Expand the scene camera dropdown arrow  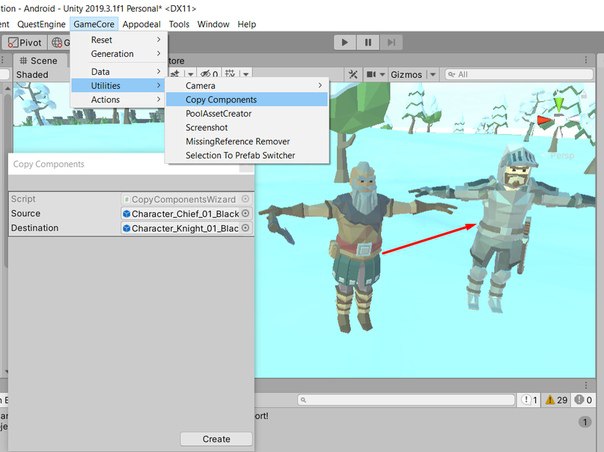382,74
